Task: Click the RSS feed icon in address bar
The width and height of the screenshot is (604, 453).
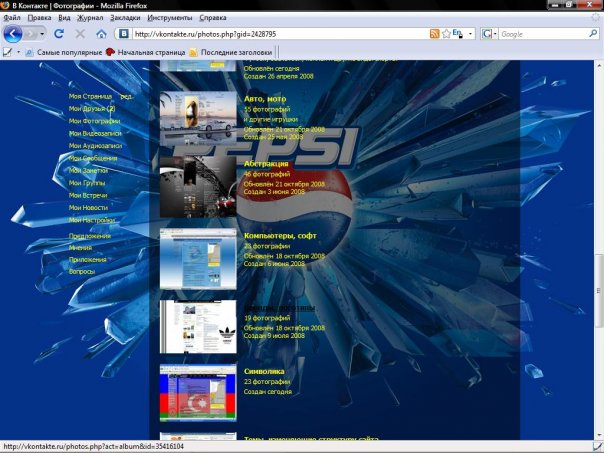Action: point(434,34)
